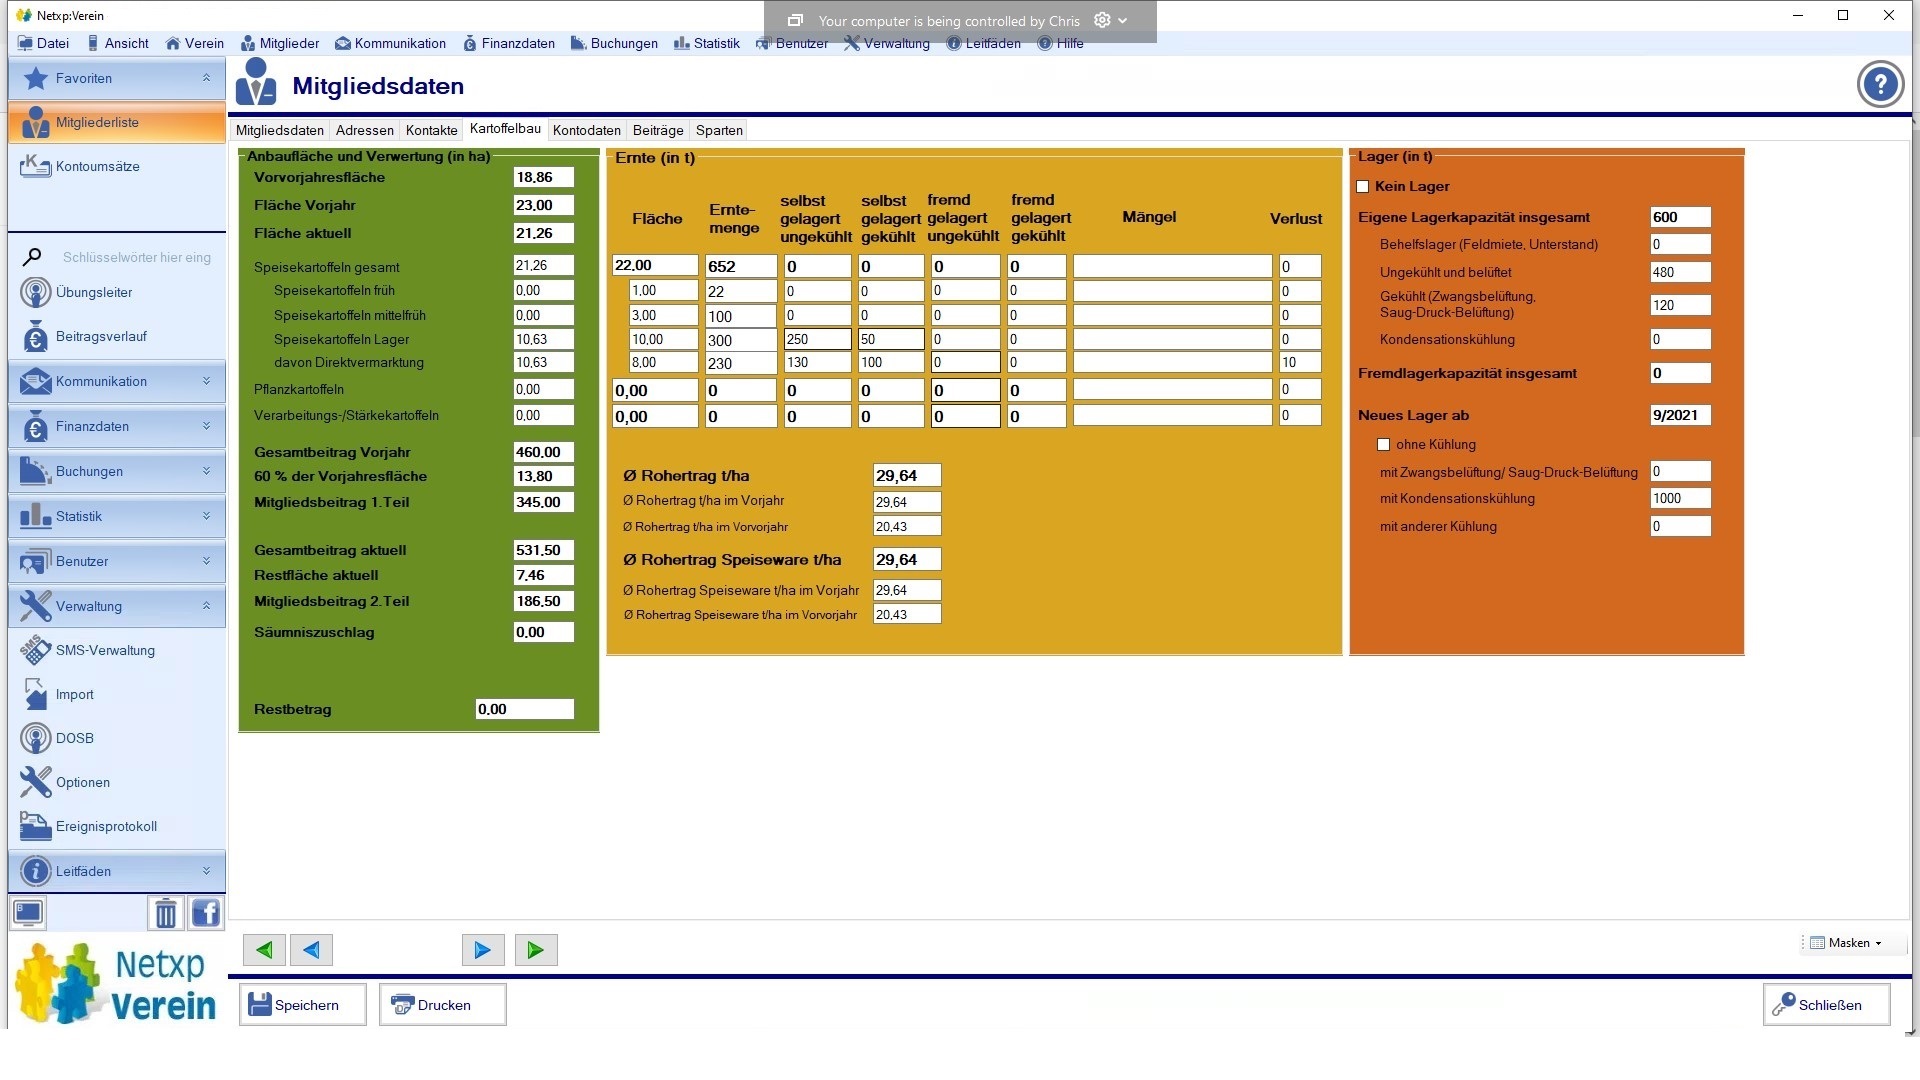Open SMS-Verwaltung in sidebar
The width and height of the screenshot is (1920, 1080).
pyautogui.click(x=105, y=650)
